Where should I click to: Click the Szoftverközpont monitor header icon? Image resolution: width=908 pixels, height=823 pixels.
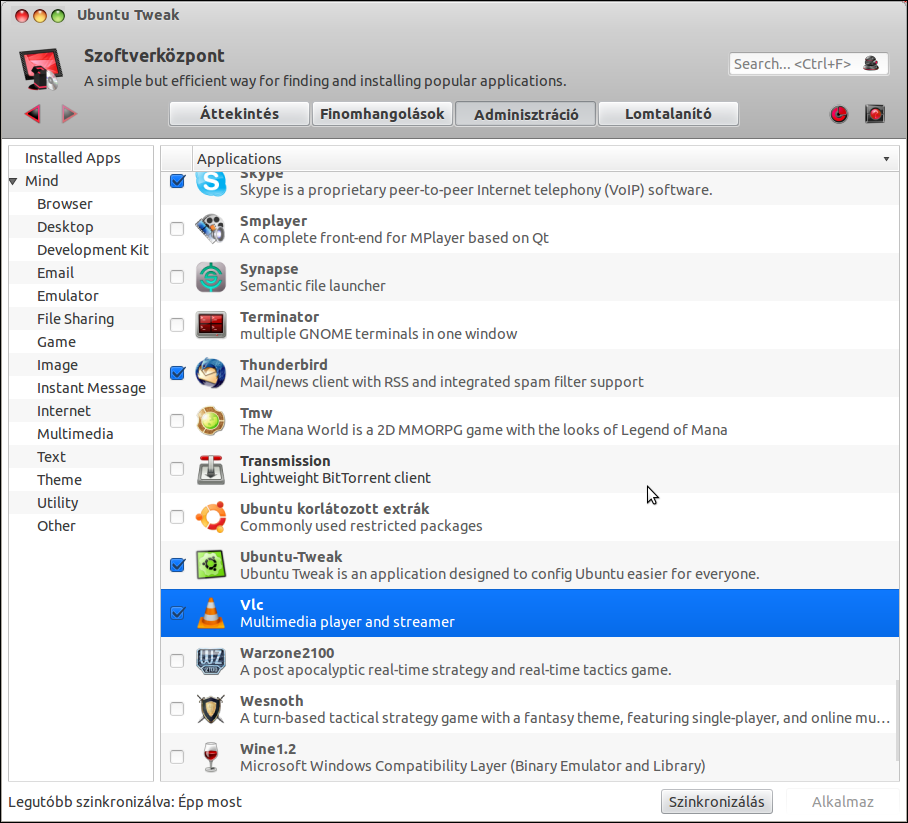pos(41,69)
